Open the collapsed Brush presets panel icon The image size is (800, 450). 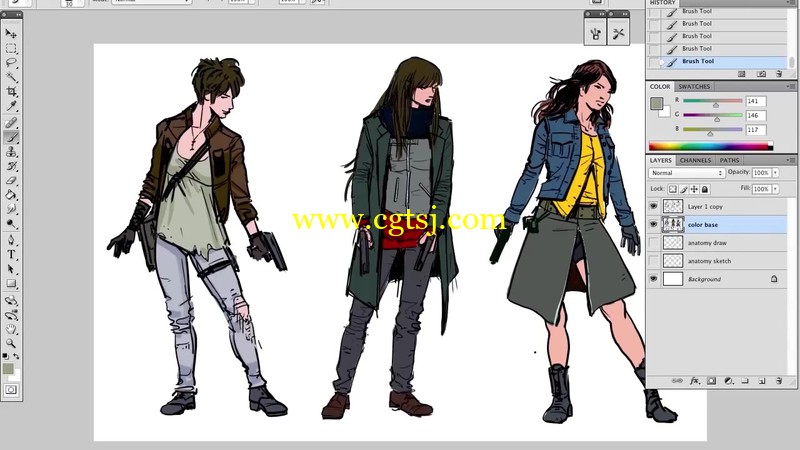[595, 34]
